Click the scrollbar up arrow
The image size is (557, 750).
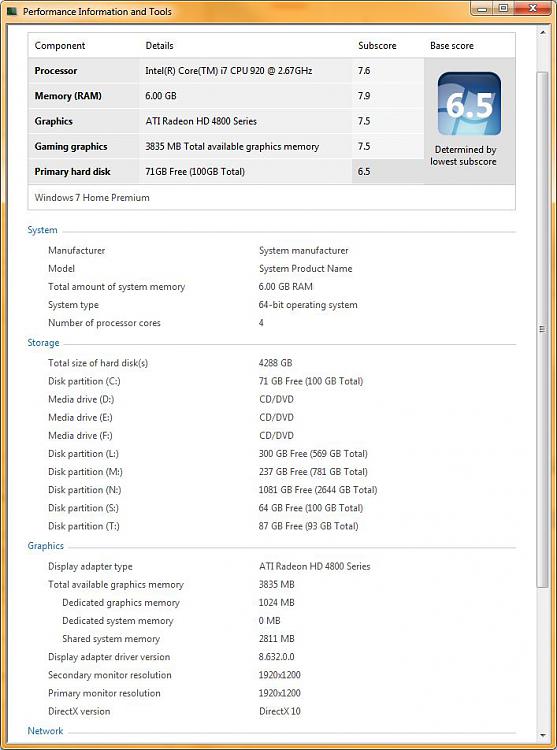[543, 33]
